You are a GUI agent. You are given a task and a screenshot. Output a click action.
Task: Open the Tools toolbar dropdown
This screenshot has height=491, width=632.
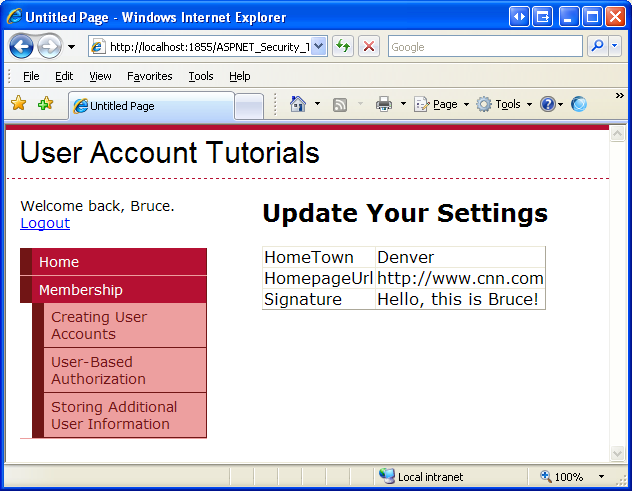[x=504, y=104]
